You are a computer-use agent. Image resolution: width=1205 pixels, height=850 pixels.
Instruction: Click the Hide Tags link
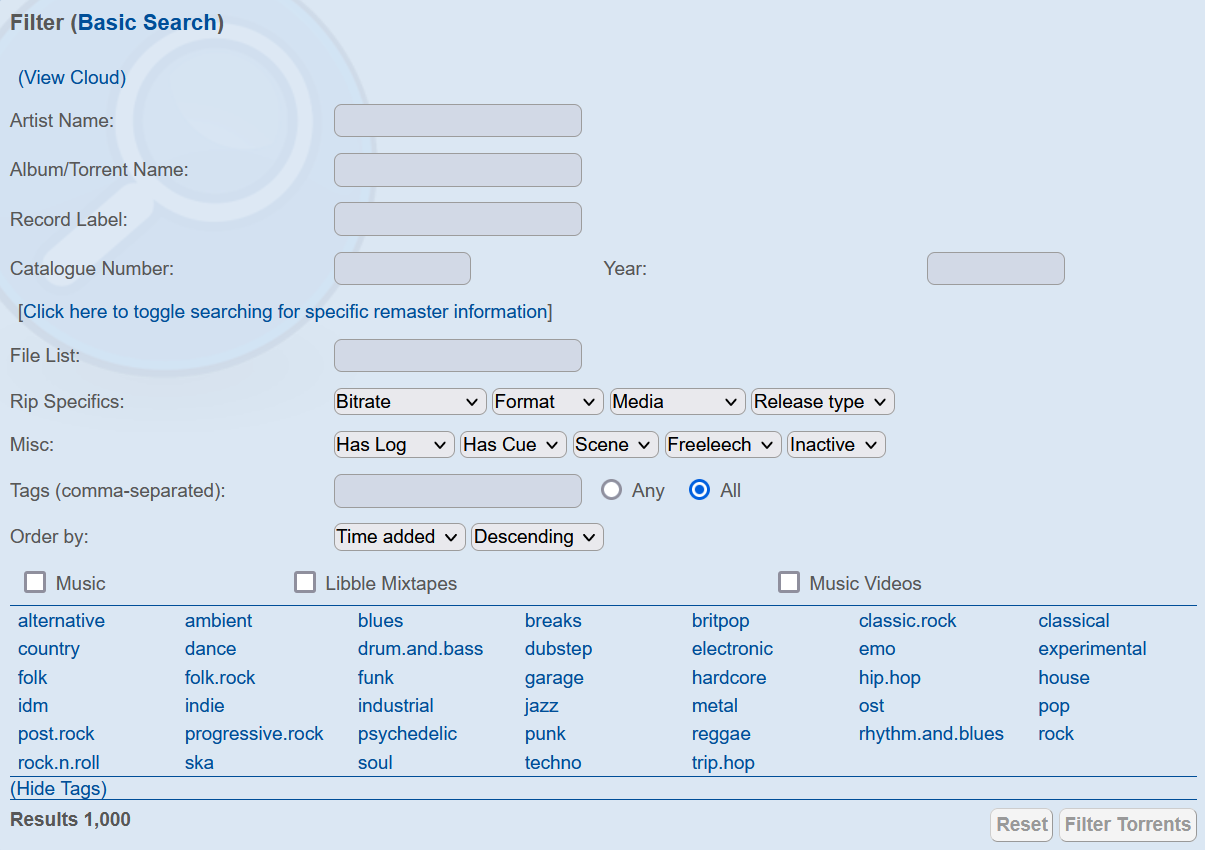(58, 789)
